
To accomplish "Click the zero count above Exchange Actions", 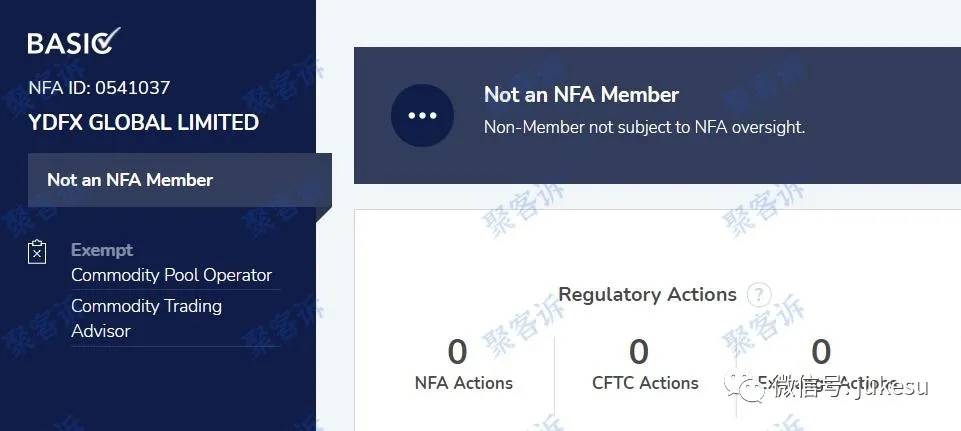I will pos(821,352).
